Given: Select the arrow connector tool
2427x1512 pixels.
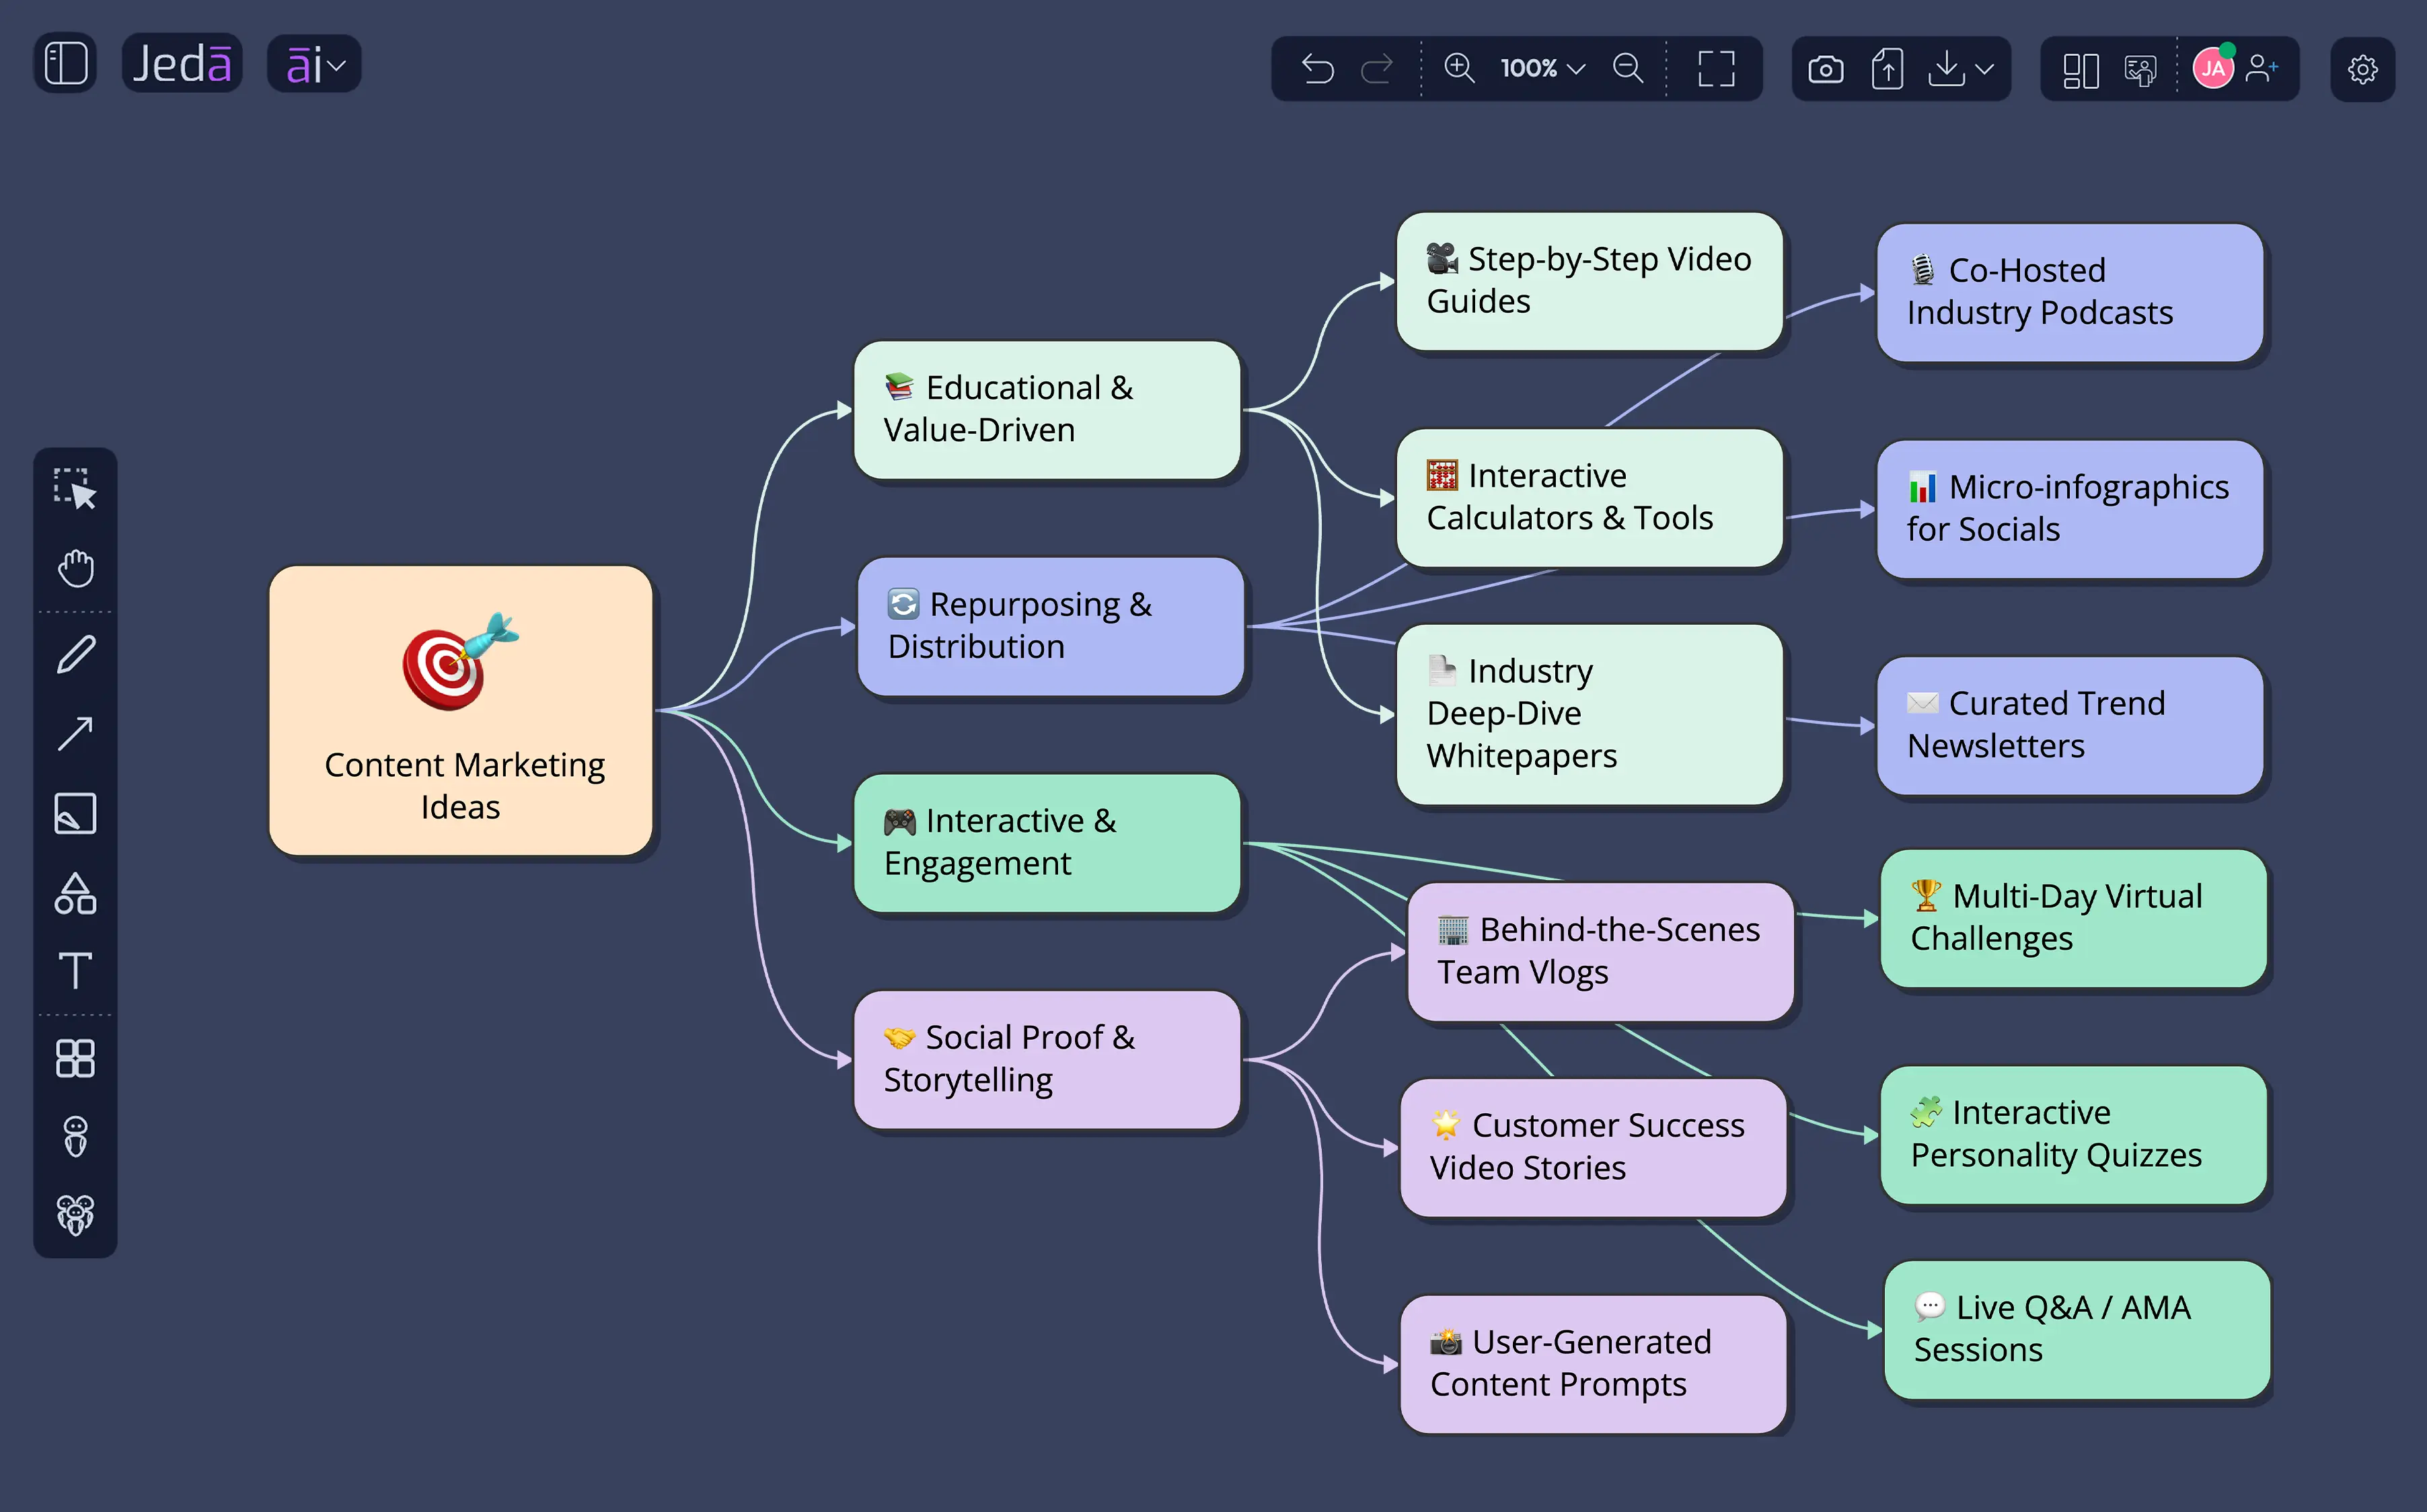Looking at the screenshot, I should (x=75, y=734).
